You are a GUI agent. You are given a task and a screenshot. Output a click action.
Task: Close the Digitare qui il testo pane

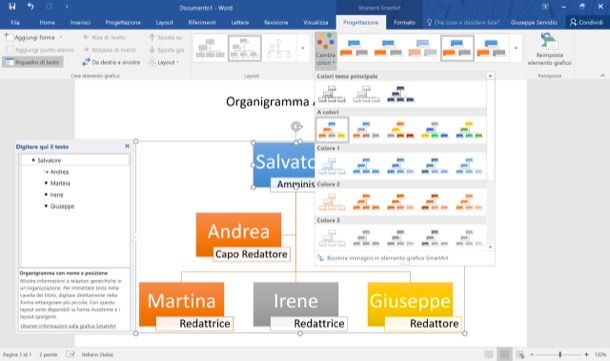127,146
